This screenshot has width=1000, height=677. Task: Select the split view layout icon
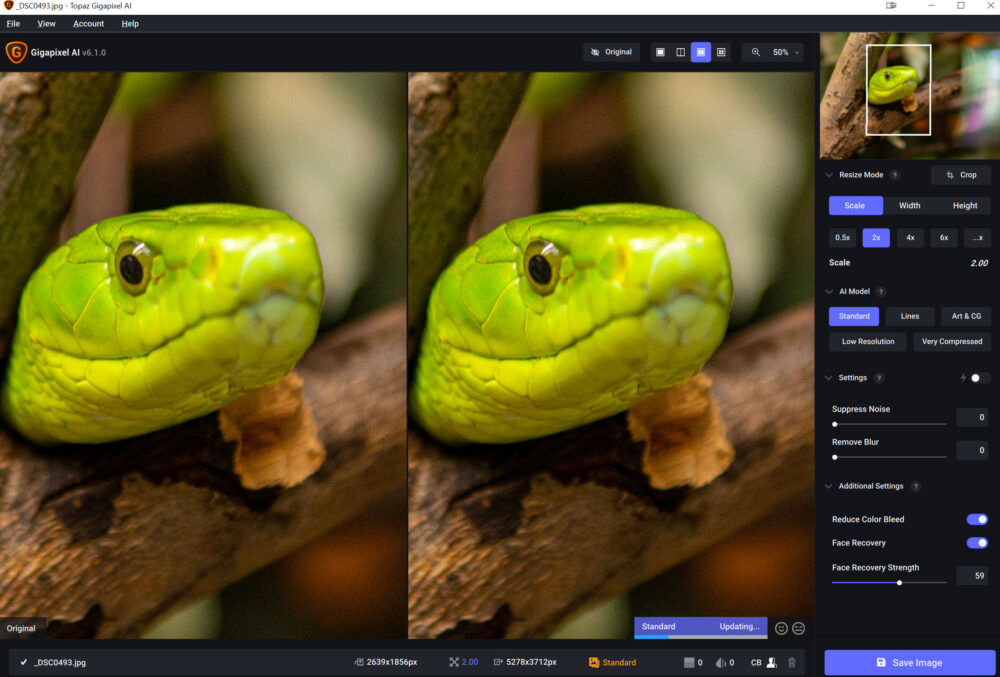(x=680, y=52)
